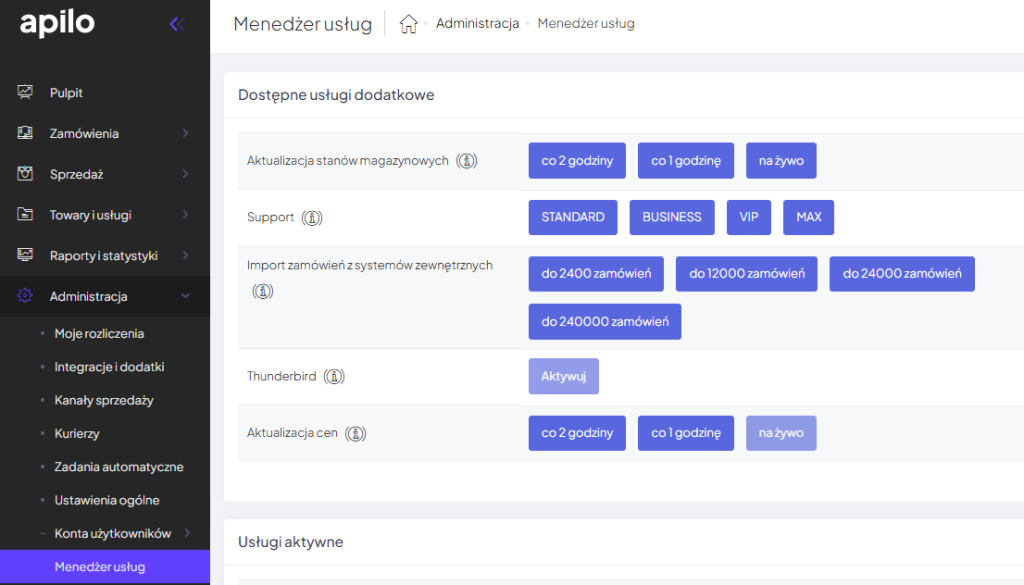
Task: Open Zadania automatyczne in sidebar
Action: 118,467
